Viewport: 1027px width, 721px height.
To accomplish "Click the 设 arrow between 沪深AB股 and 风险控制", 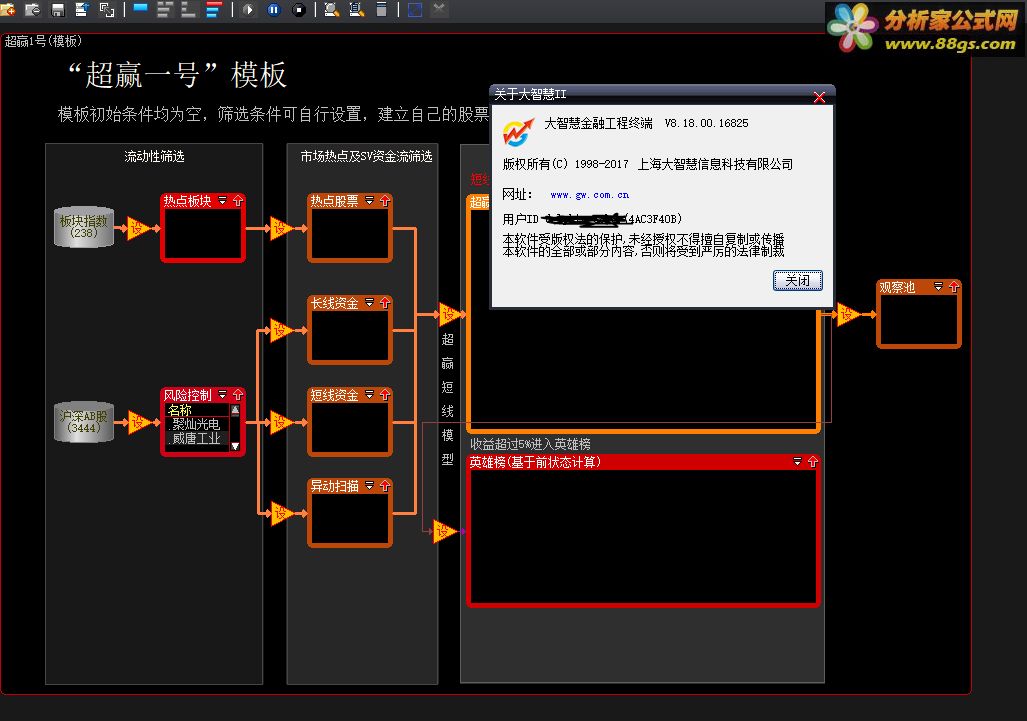I will click(138, 422).
